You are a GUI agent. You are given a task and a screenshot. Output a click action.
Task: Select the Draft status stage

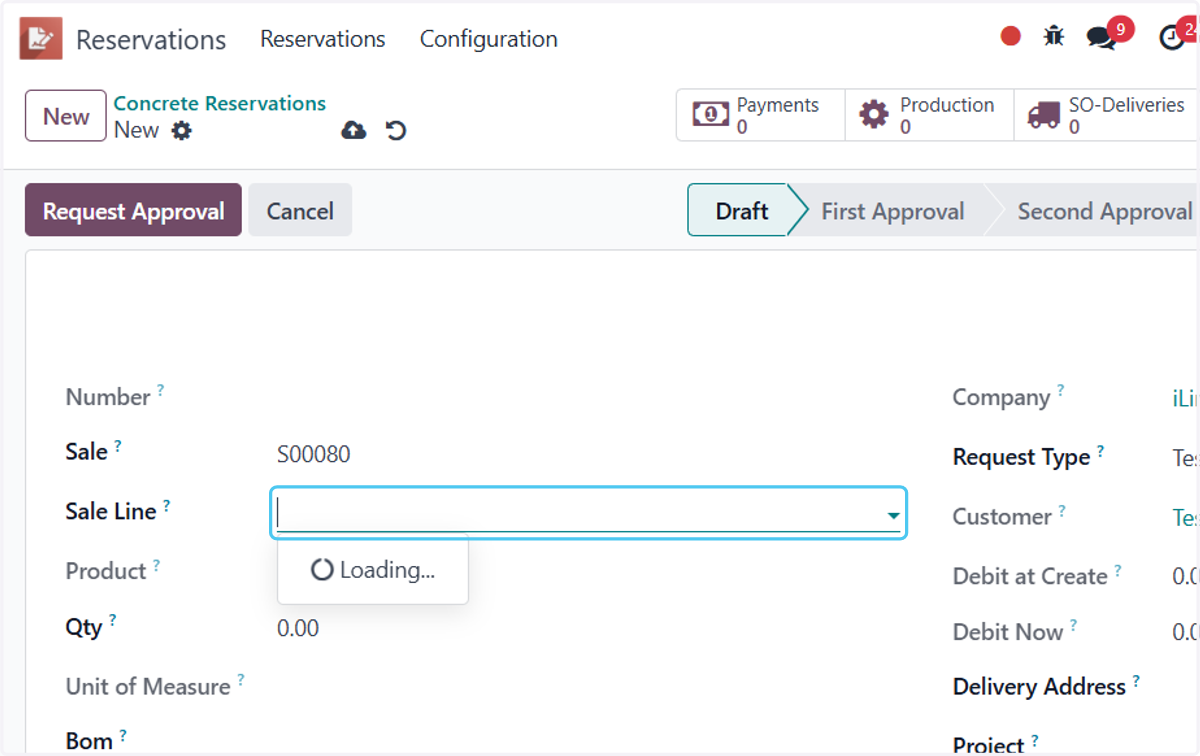[742, 211]
